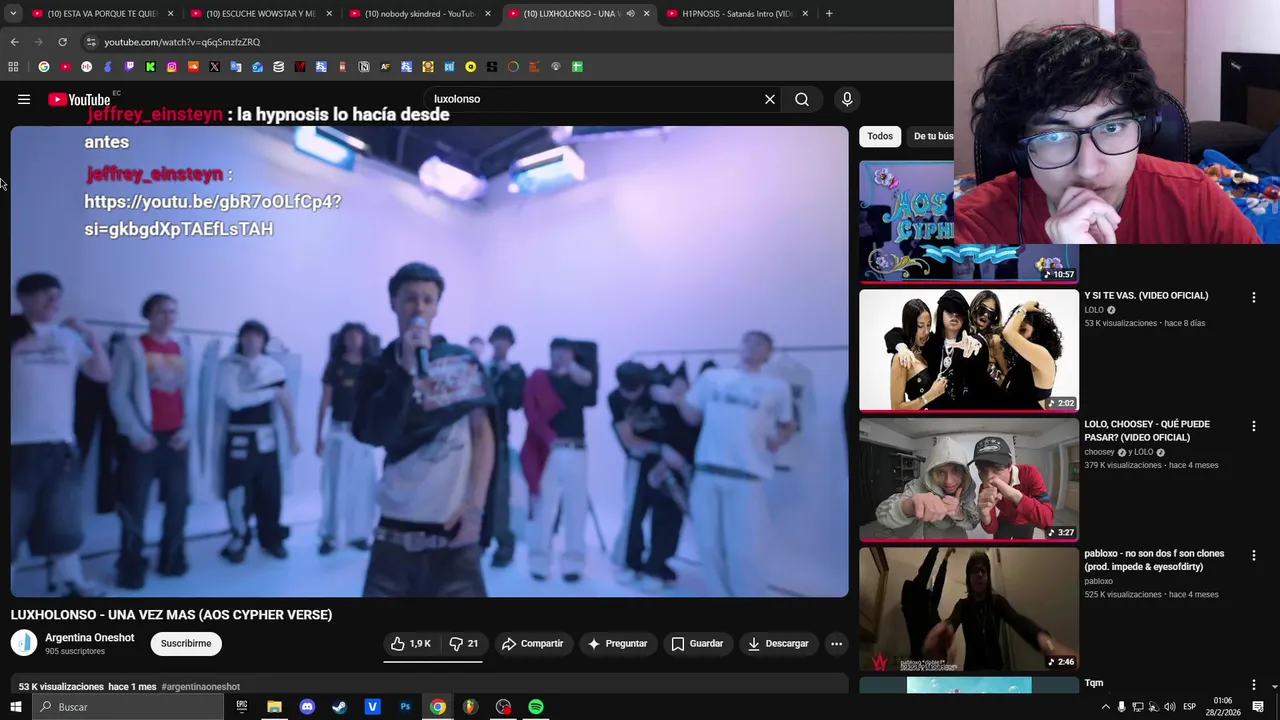Open Spotify from taskbar
The height and width of the screenshot is (720, 1280).
tap(536, 707)
